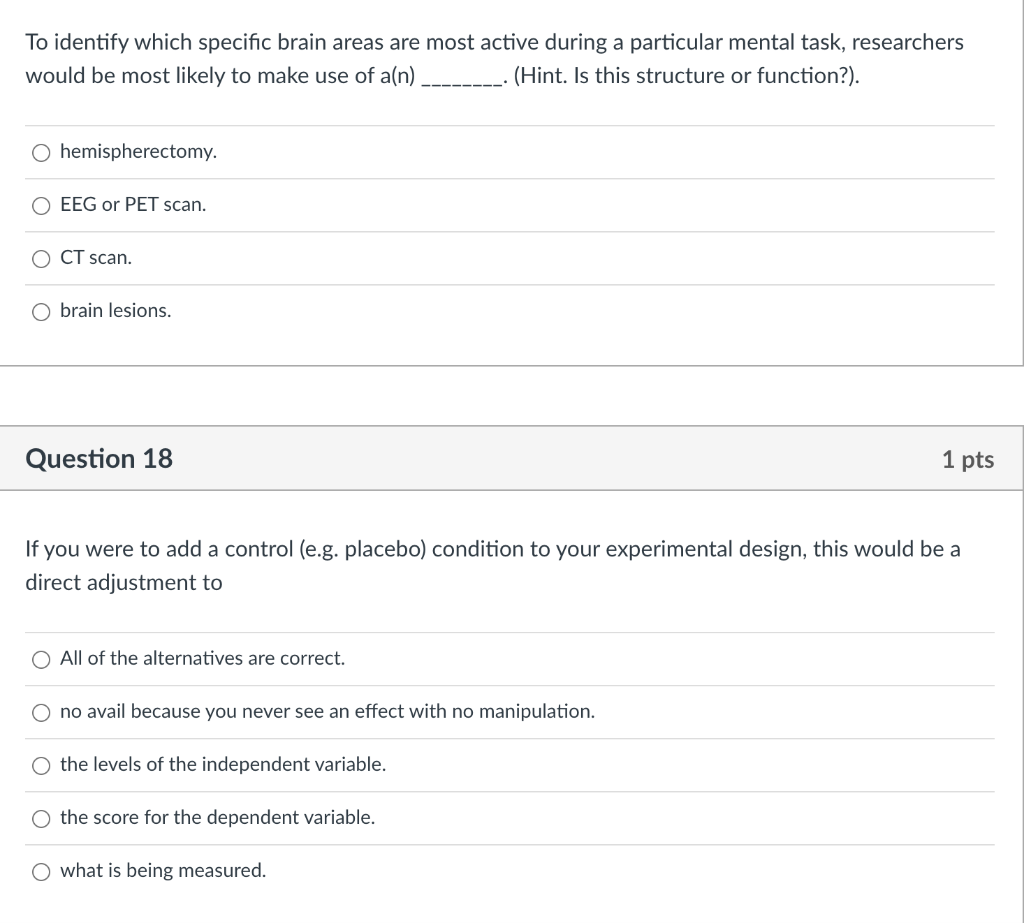Select All of the alternatives are correct

tap(41, 660)
